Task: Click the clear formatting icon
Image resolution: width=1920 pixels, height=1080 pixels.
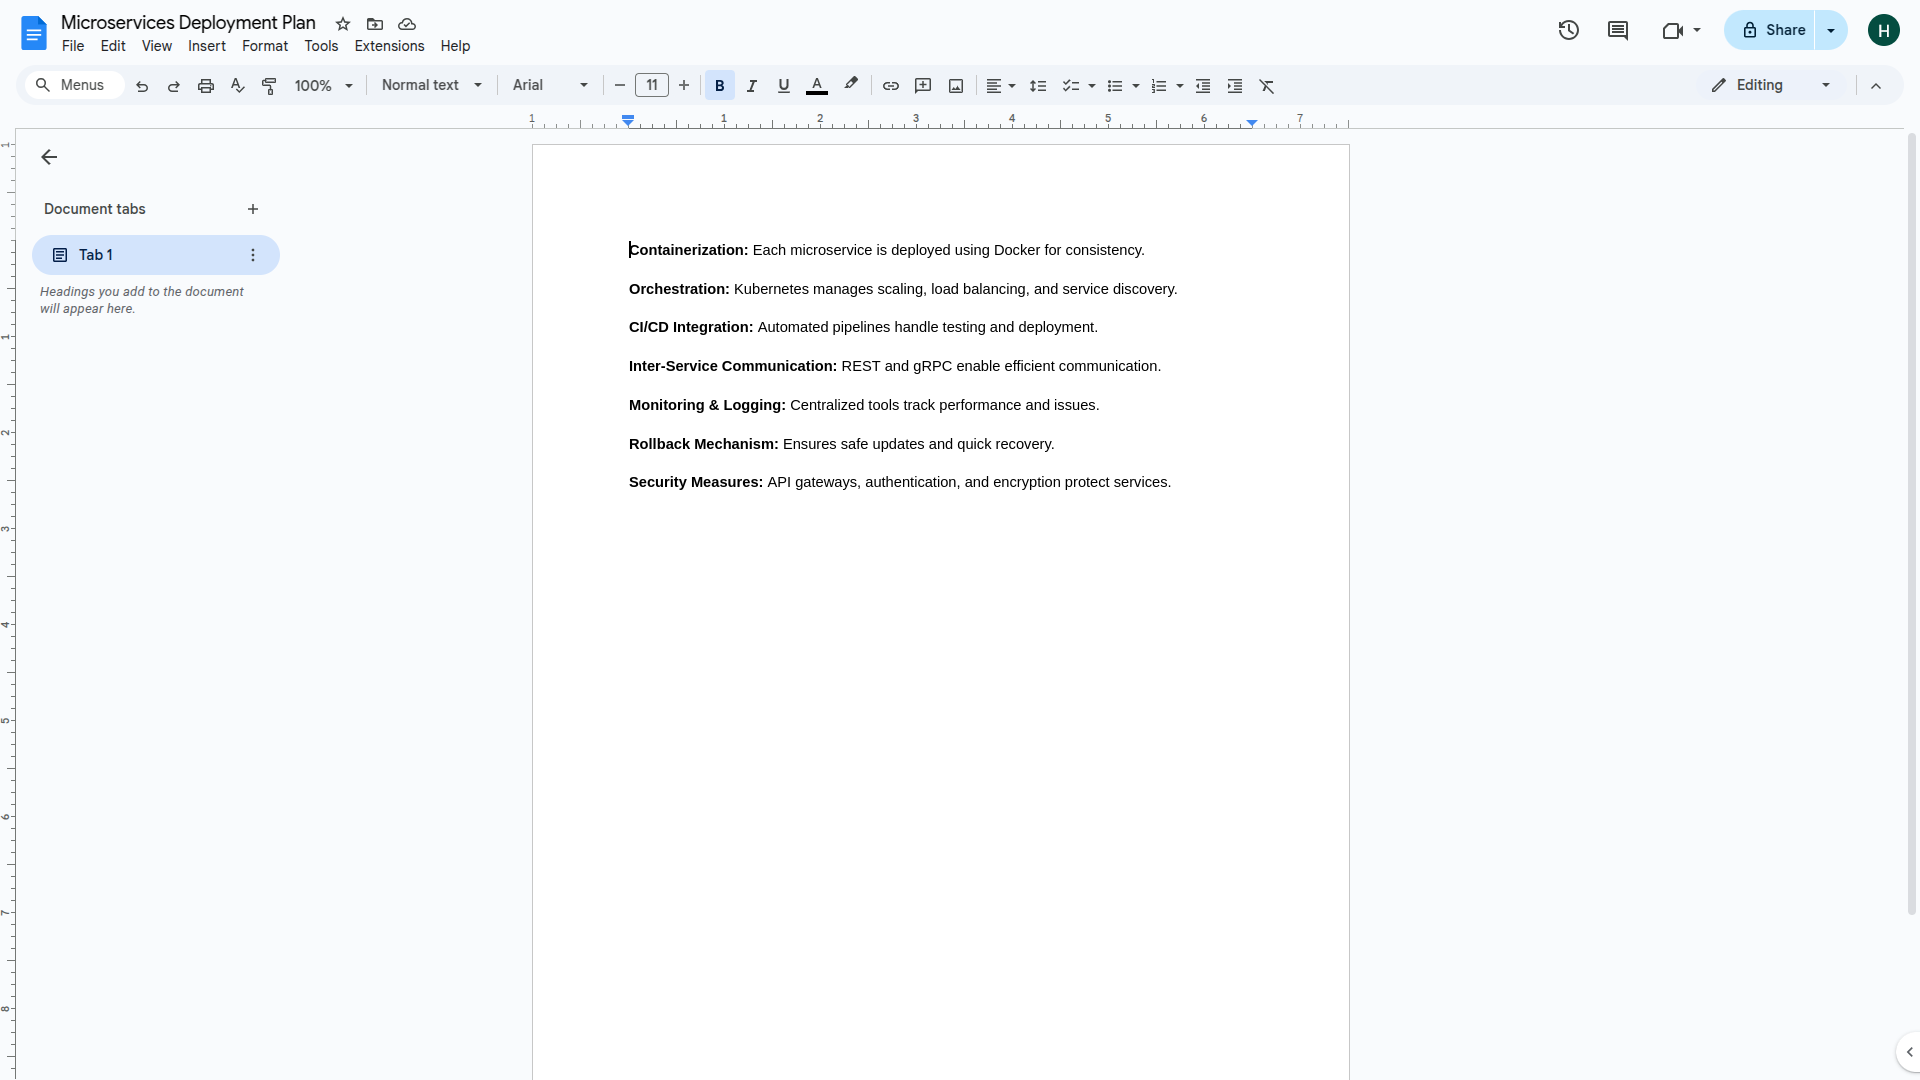Action: pos(1266,86)
